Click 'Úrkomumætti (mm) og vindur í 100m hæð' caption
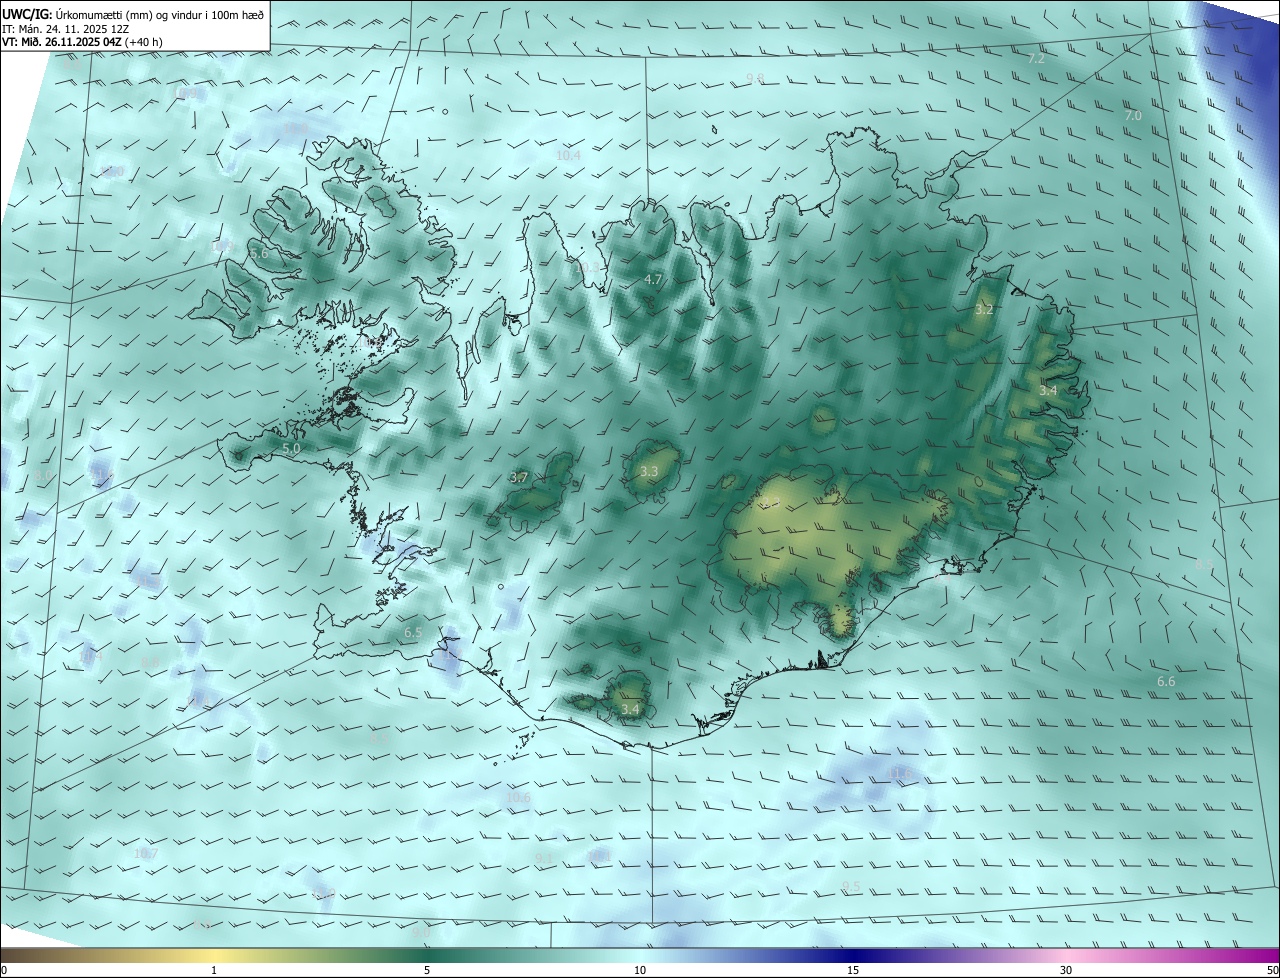The height and width of the screenshot is (978, 1280). [159, 15]
